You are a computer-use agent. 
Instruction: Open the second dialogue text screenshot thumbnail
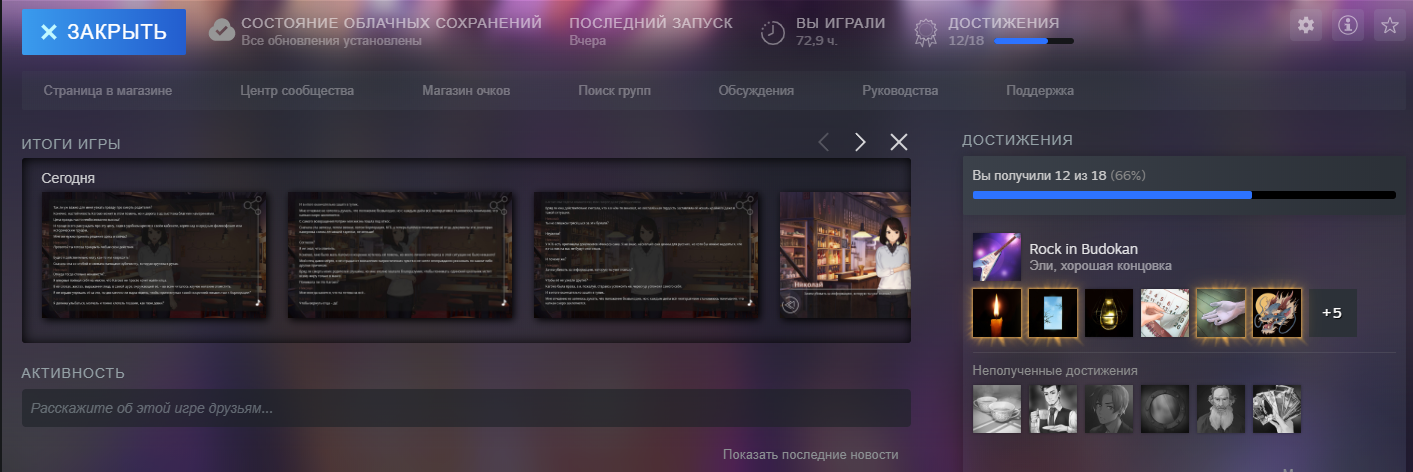tap(400, 255)
